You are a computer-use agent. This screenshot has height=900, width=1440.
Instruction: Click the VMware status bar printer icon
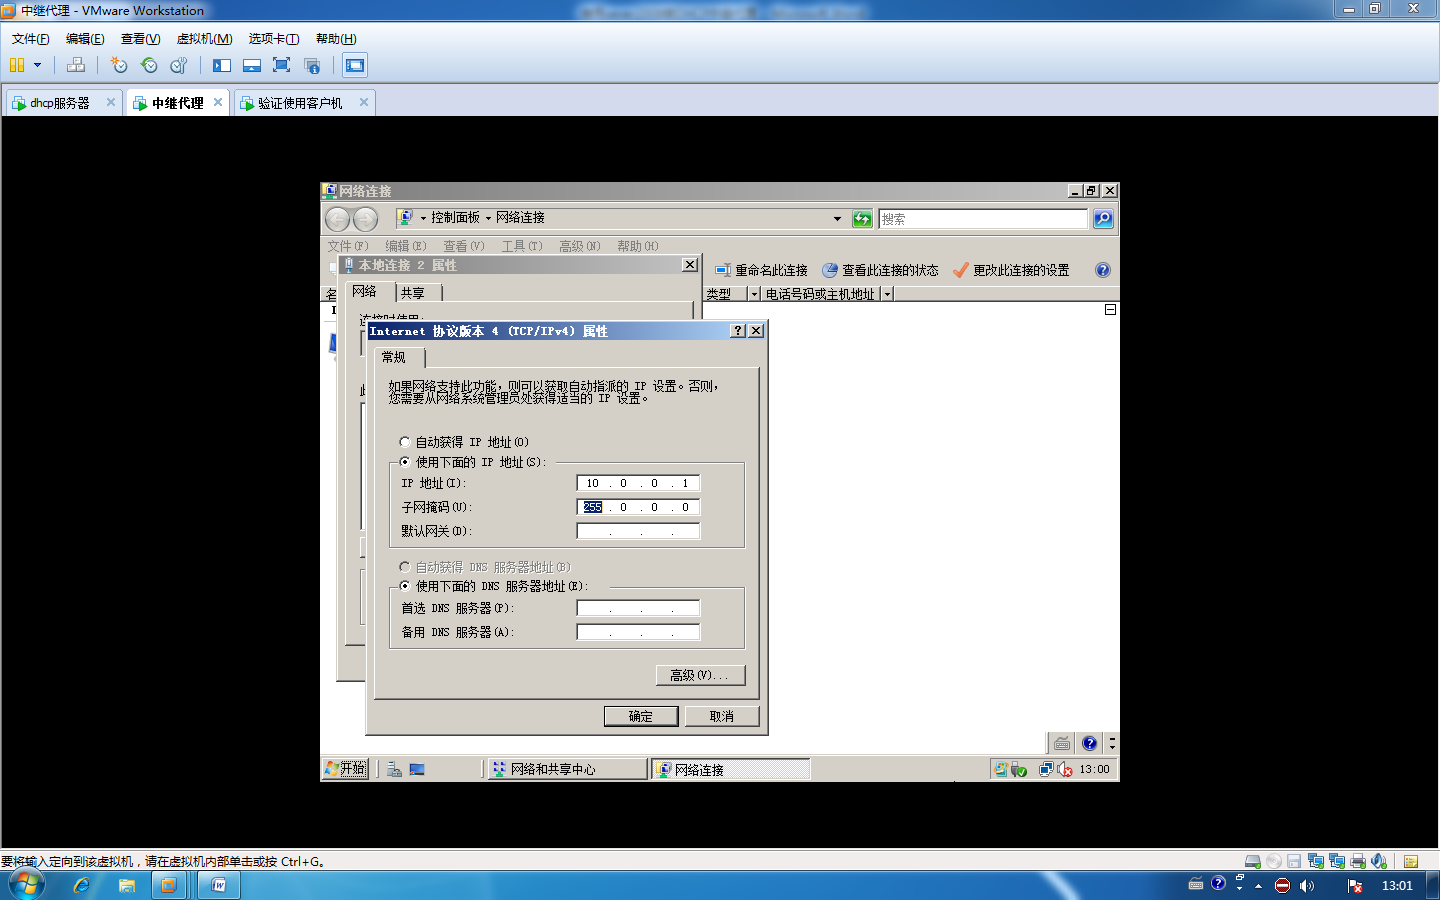(1358, 861)
